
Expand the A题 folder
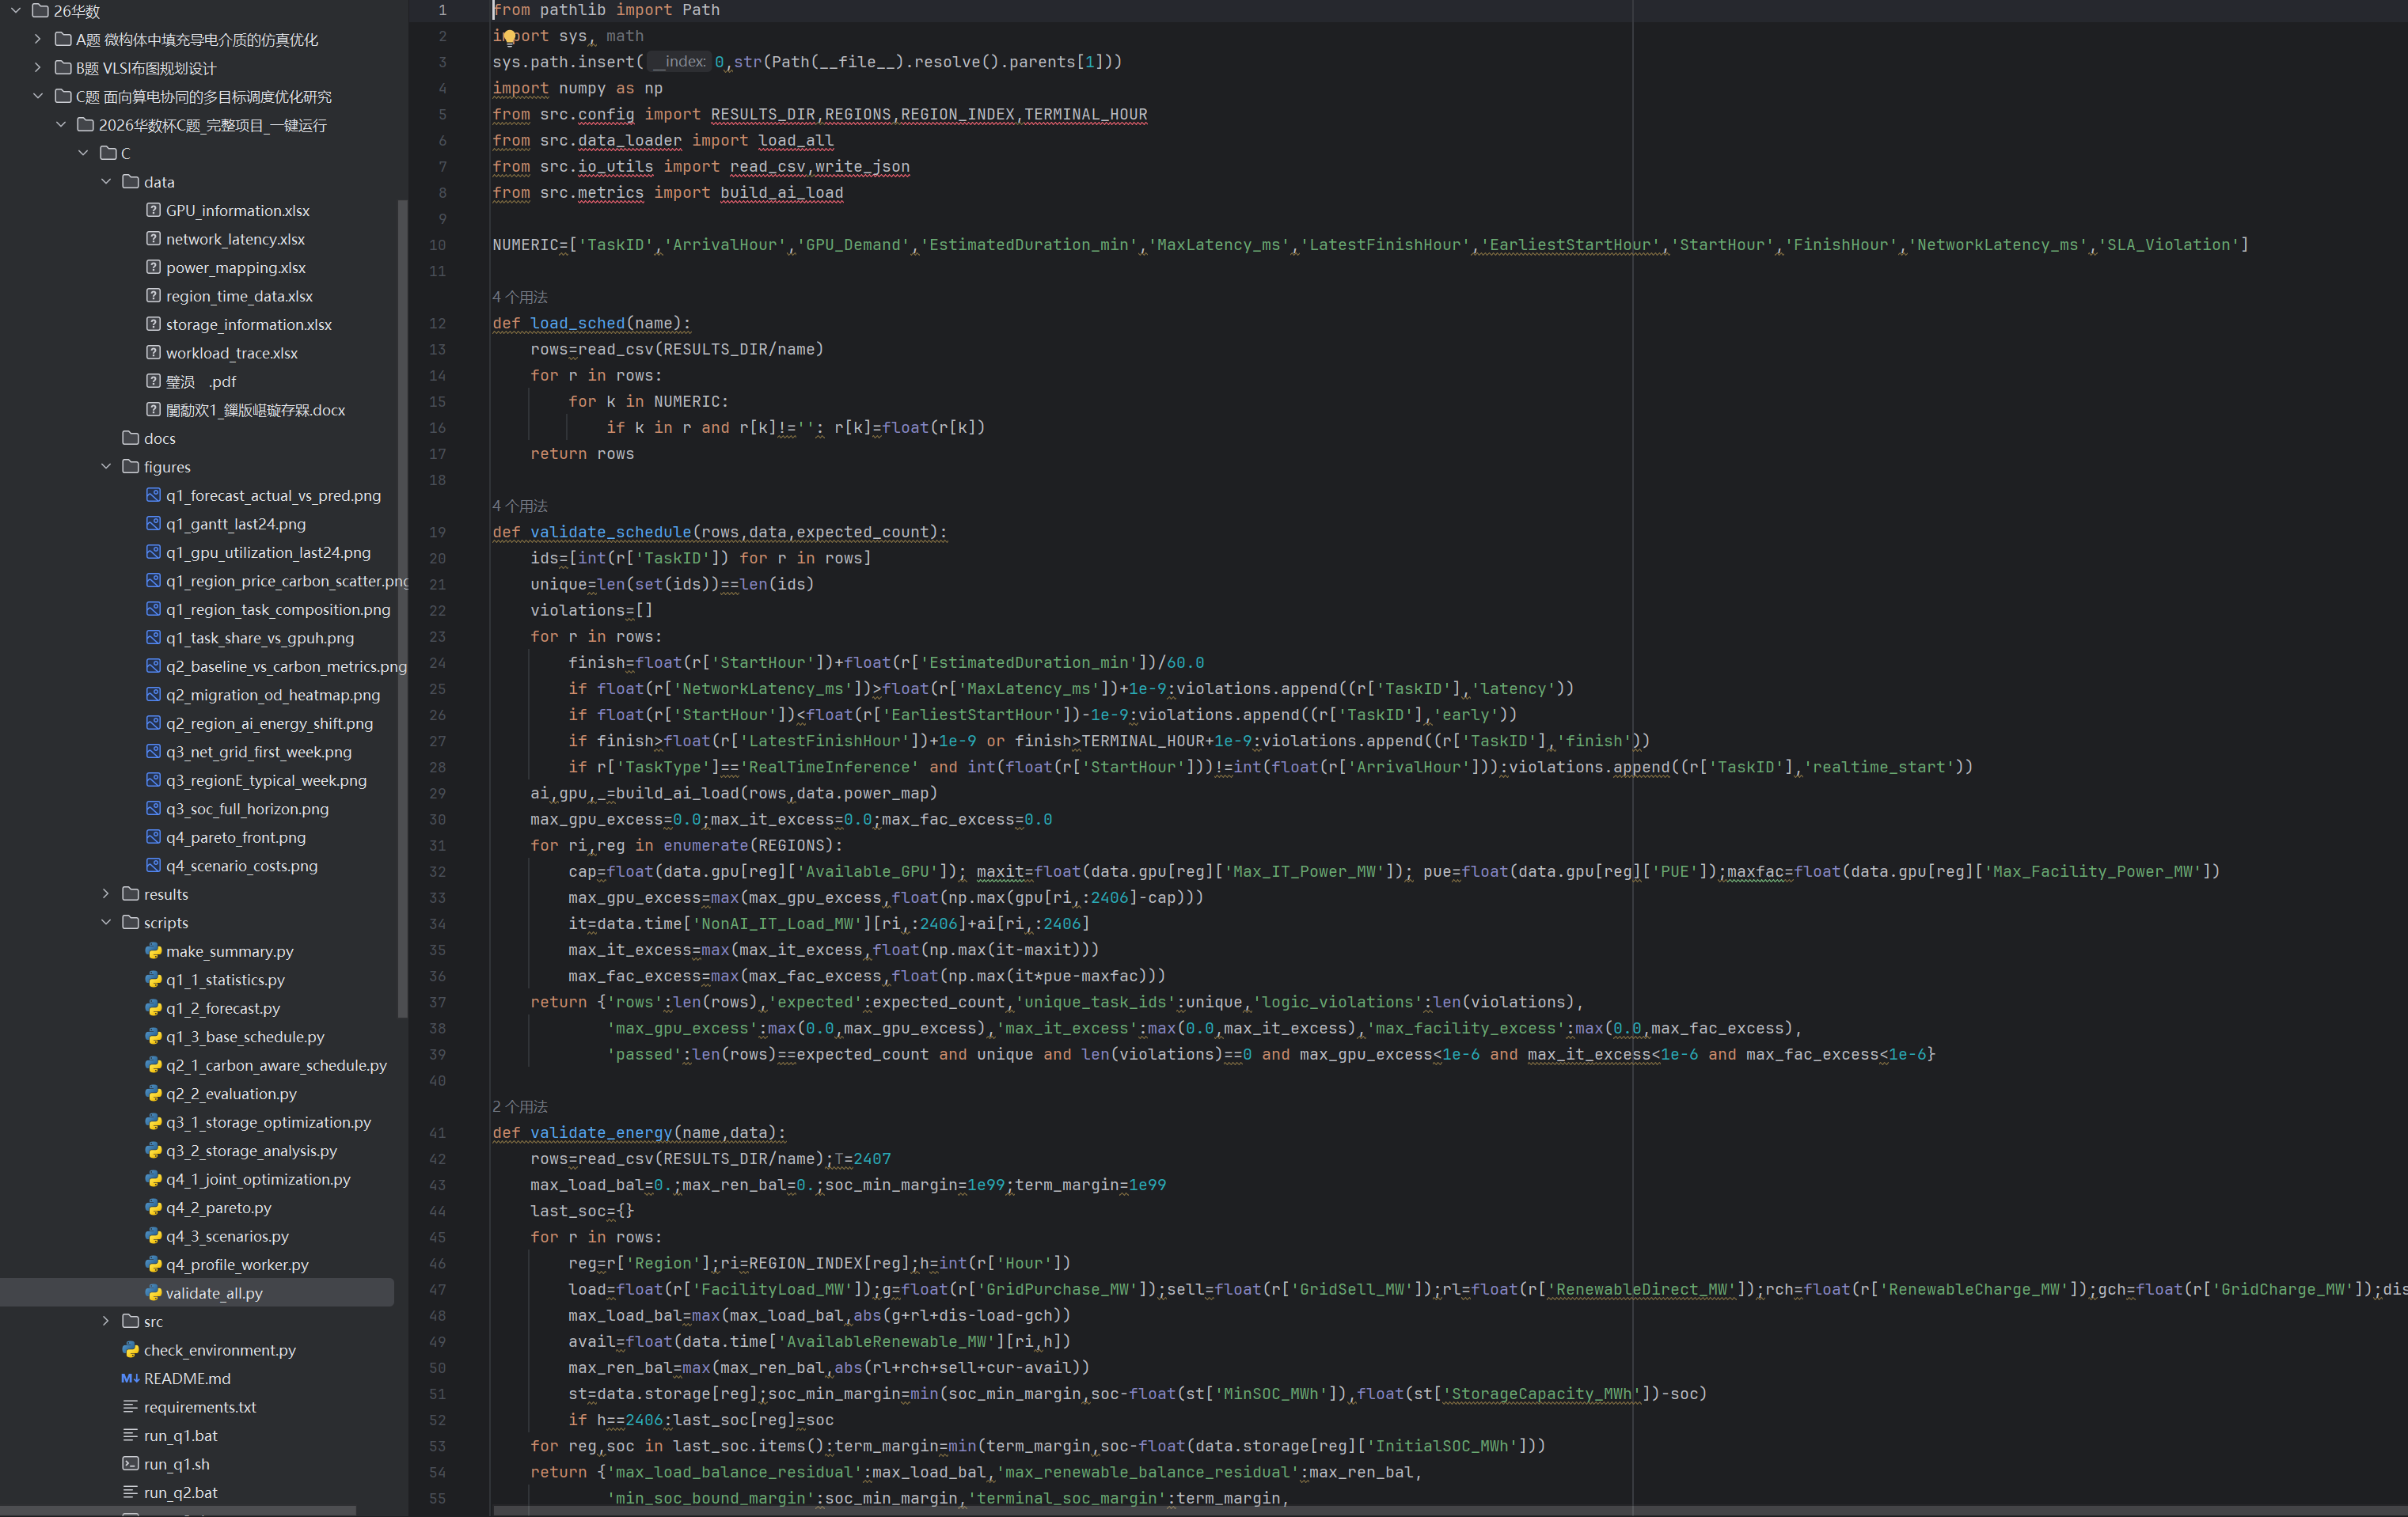(38, 40)
